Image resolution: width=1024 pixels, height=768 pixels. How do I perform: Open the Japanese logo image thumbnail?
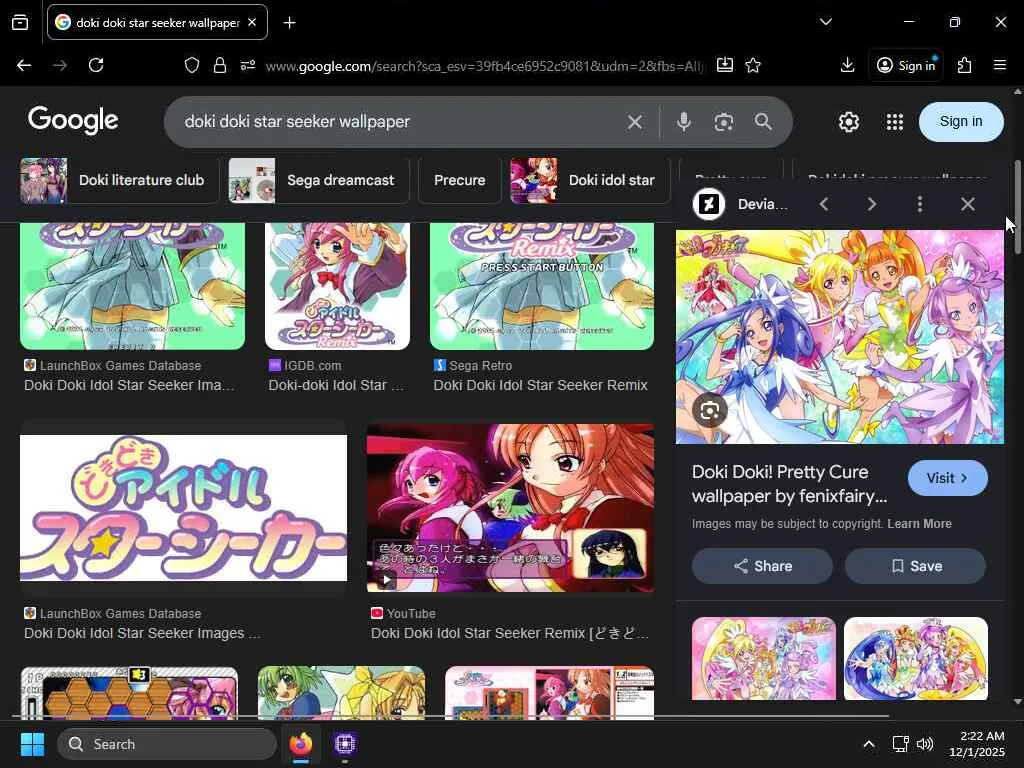[x=184, y=507]
